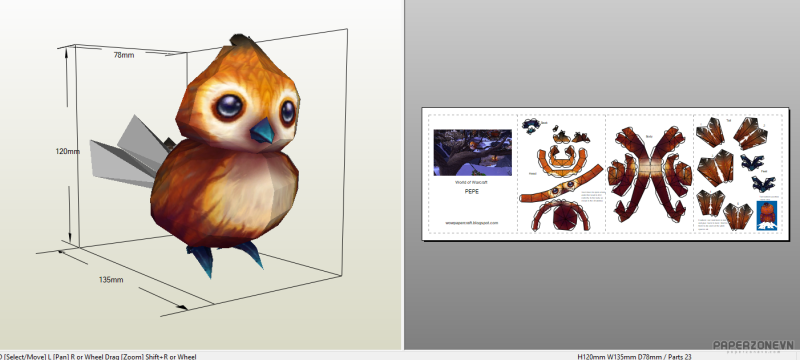Screen dimensions: 800x360
Task: Select the top-left tail feather part on the pattern
Action: [x=710, y=132]
